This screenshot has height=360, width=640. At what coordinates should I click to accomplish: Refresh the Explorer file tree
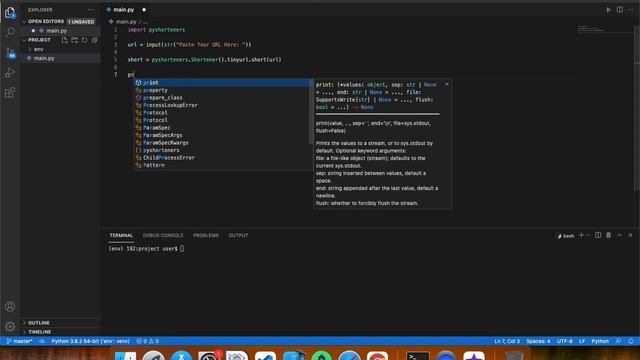point(84,40)
